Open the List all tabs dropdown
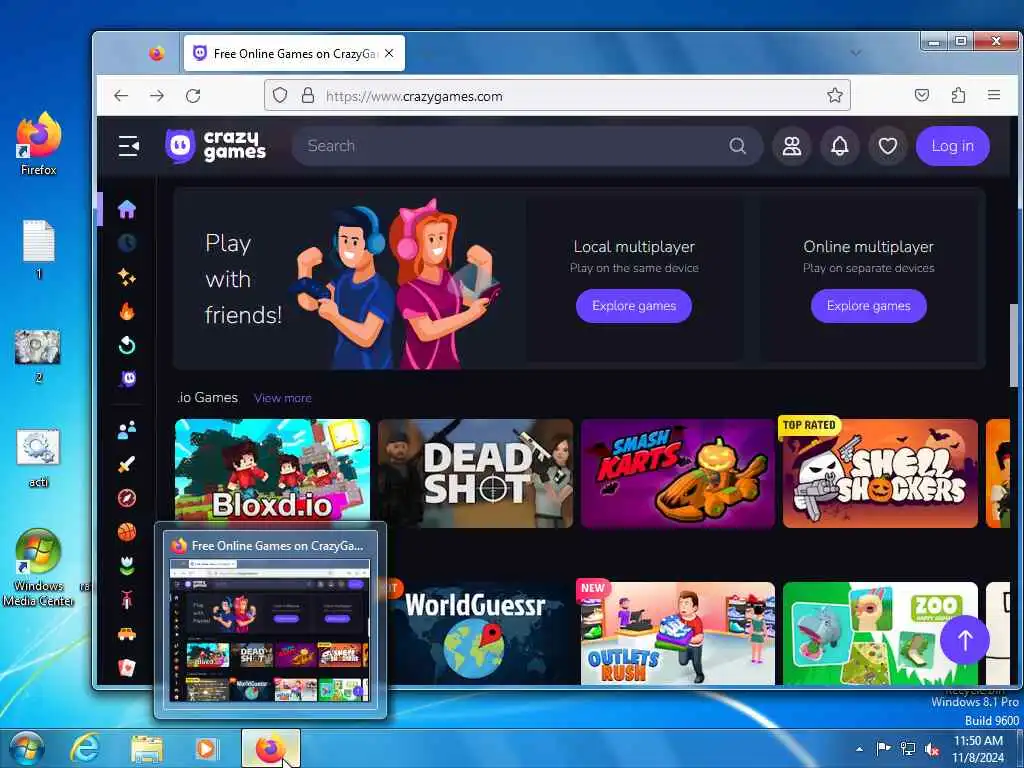The width and height of the screenshot is (1024, 768). pyautogui.click(x=856, y=53)
